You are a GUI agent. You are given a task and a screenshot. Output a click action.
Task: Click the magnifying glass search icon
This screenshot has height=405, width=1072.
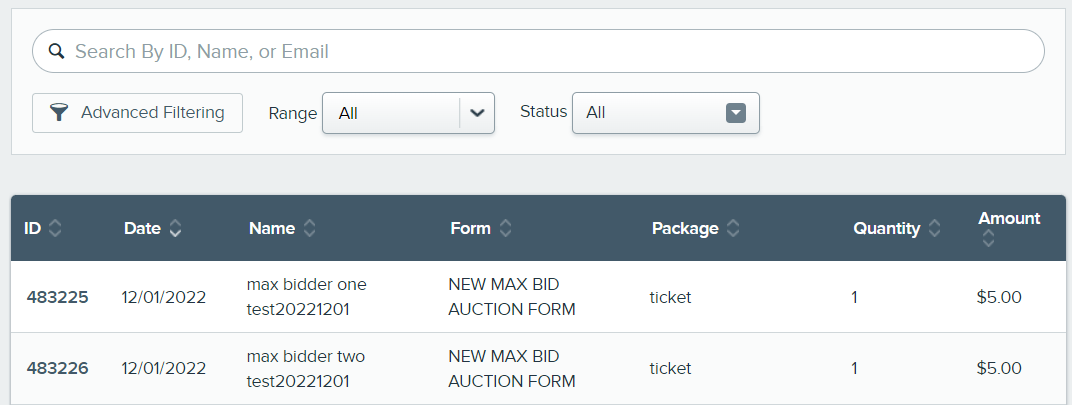click(56, 51)
